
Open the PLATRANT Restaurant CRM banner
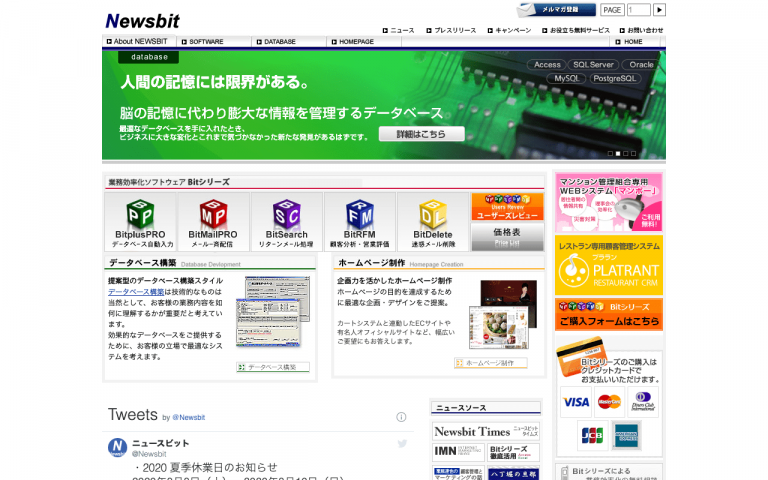click(609, 265)
